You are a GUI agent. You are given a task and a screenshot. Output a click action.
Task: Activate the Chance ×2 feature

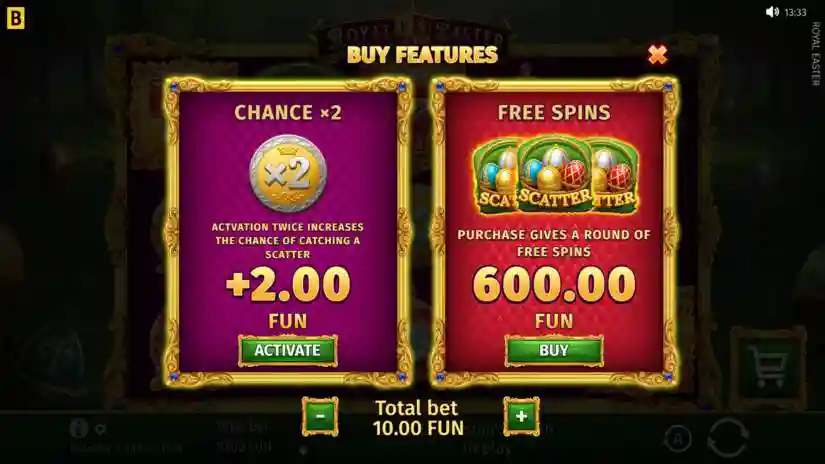coord(287,350)
